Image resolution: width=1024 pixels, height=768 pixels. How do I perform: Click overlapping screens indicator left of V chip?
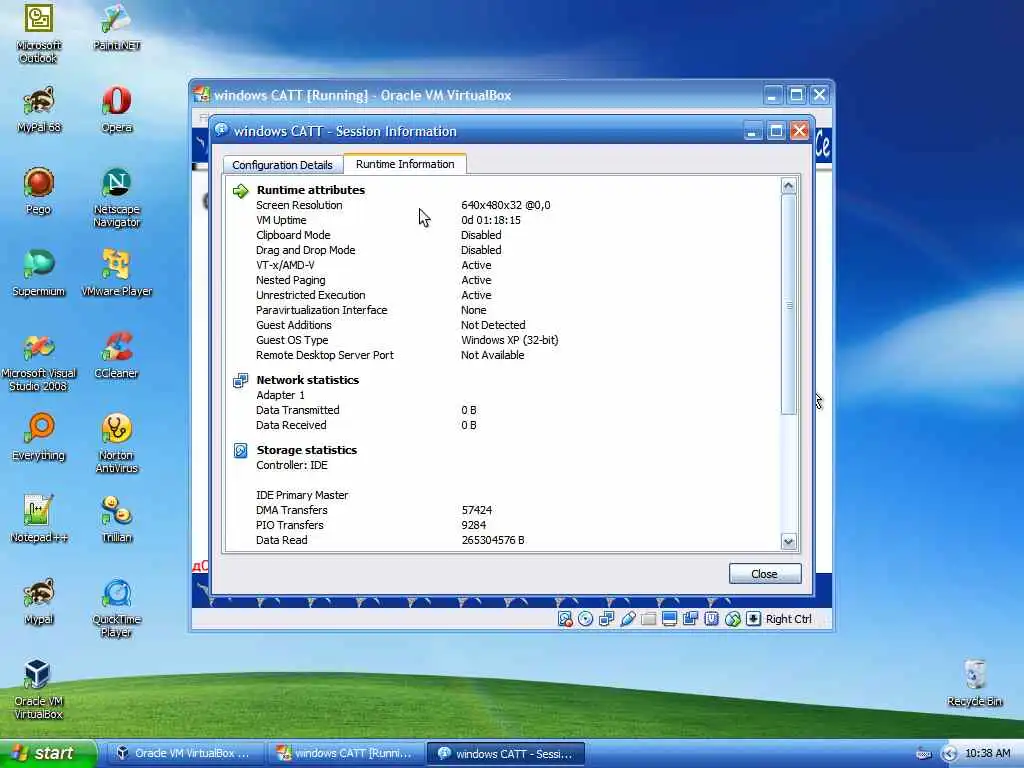tap(690, 618)
